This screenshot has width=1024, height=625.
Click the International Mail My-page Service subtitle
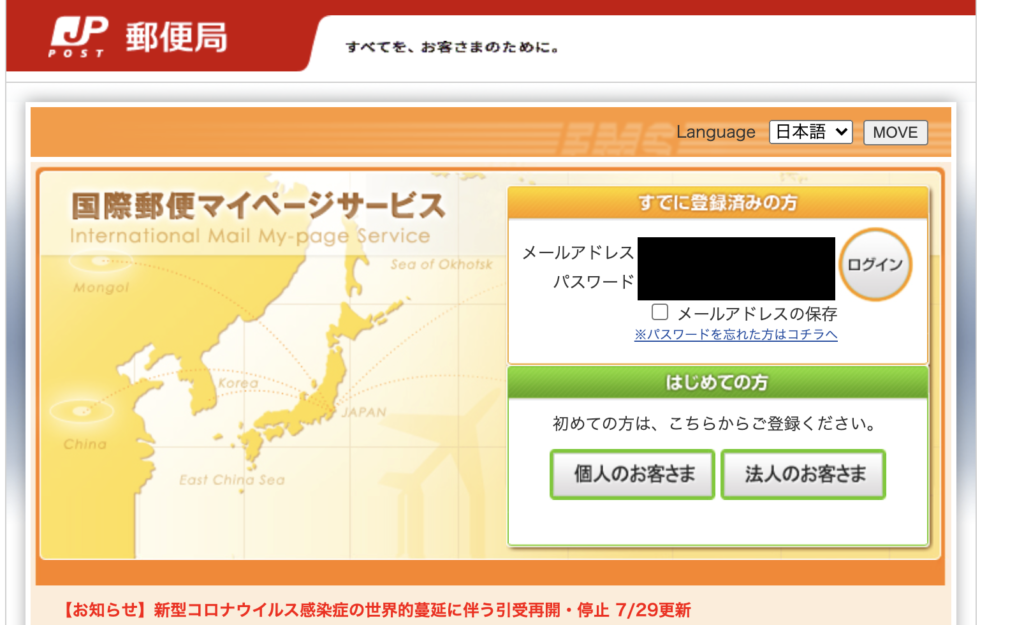coord(250,236)
